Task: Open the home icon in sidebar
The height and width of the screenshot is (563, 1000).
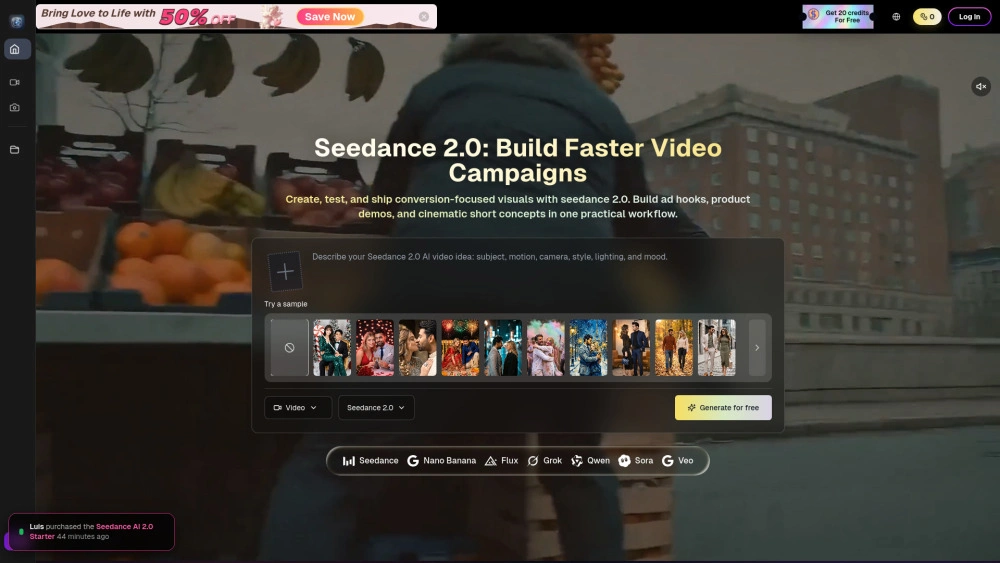Action: (17, 49)
